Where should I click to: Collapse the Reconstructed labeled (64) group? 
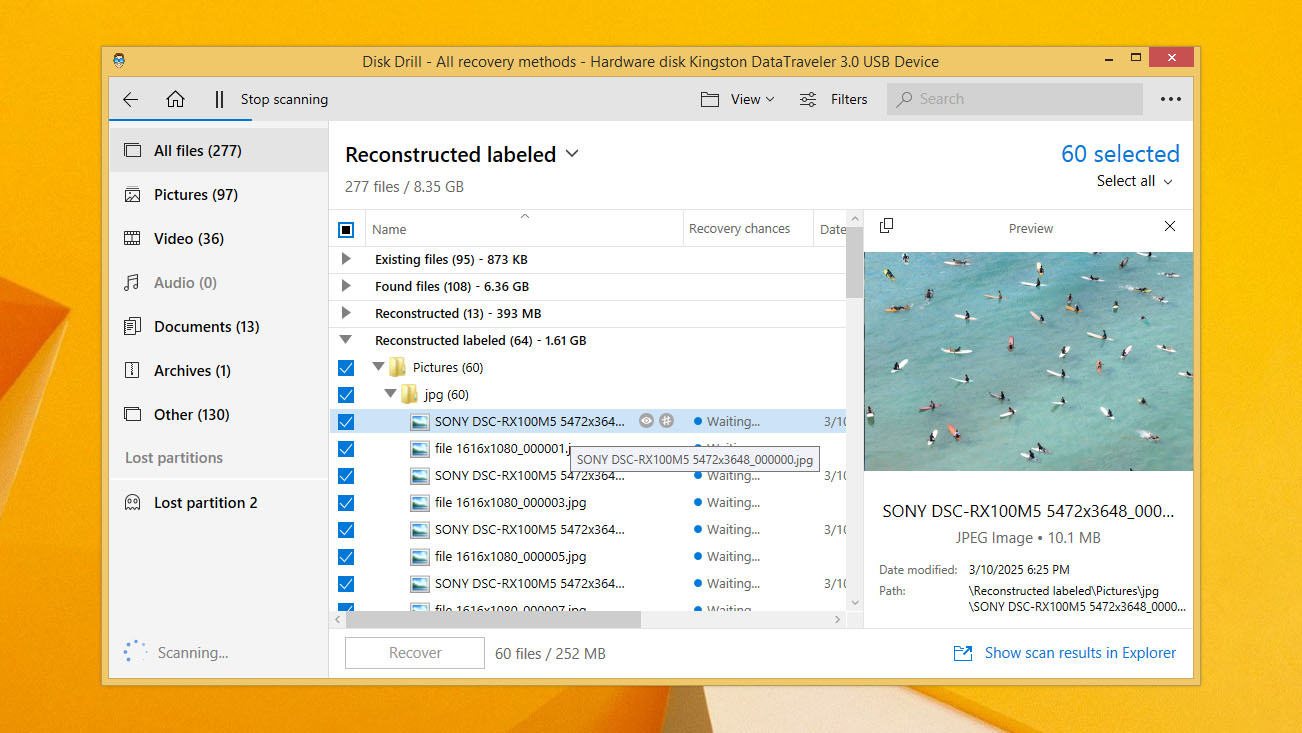346,340
